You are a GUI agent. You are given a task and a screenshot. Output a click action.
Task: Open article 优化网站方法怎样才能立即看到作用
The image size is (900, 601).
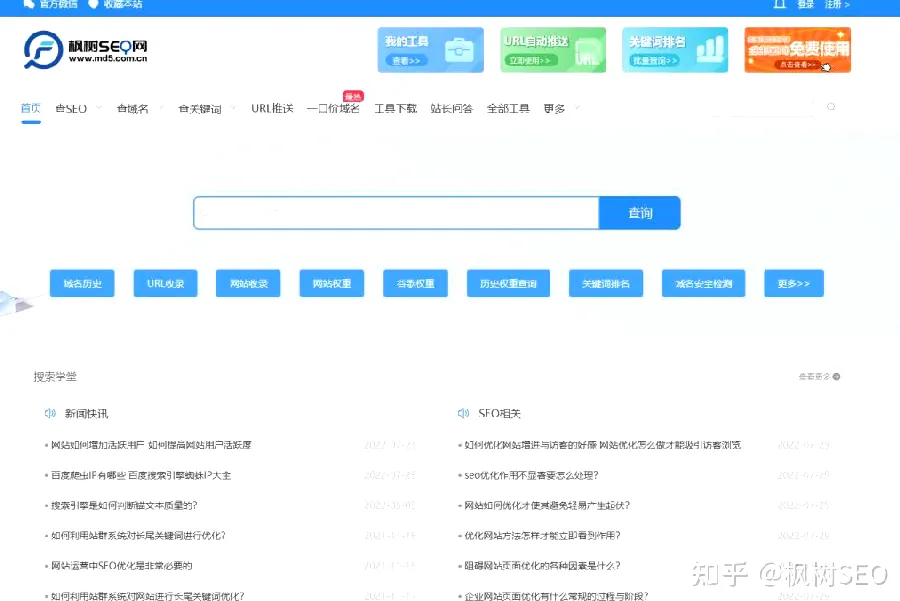pyautogui.click(x=542, y=536)
